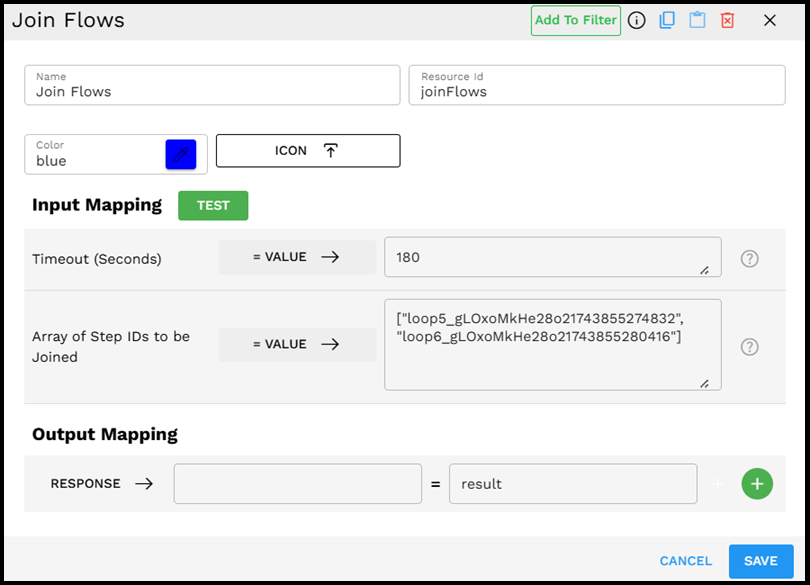
Task: Open the info icon near Add To Filter
Action: [x=637, y=20]
